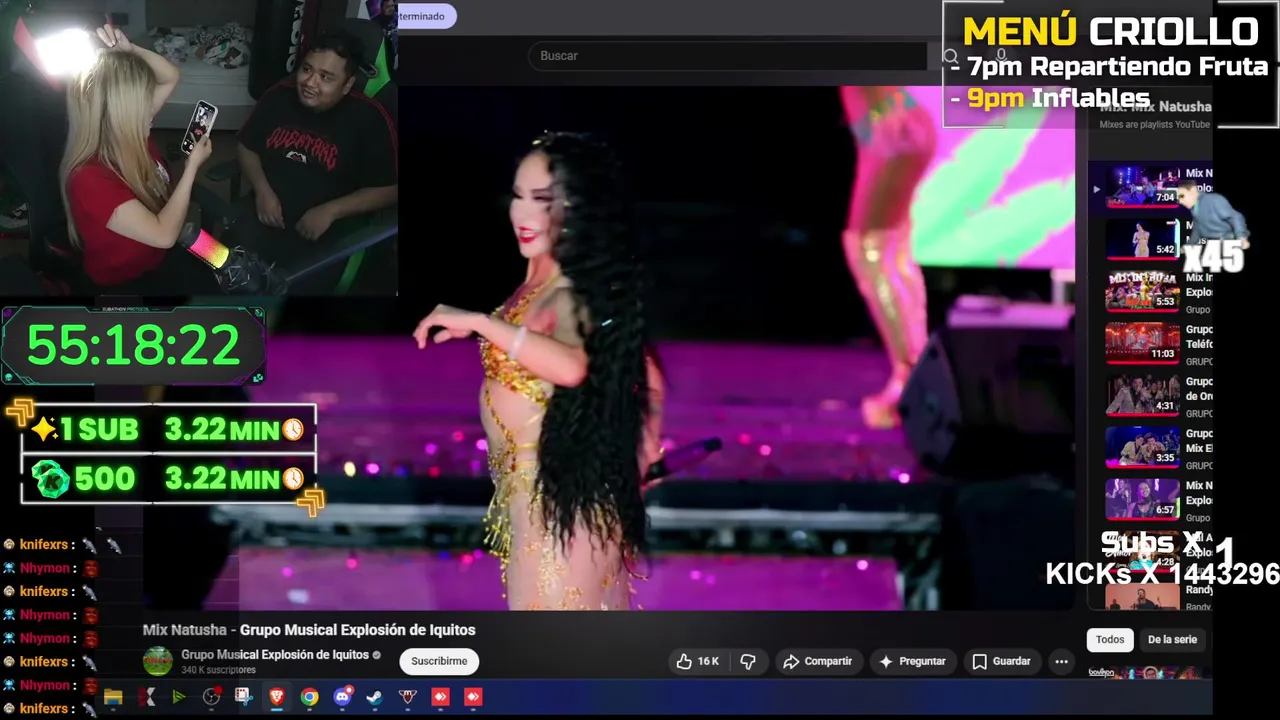Play the playlist video lasting 4:31
Screen dimensions: 1280x720
1142,395
